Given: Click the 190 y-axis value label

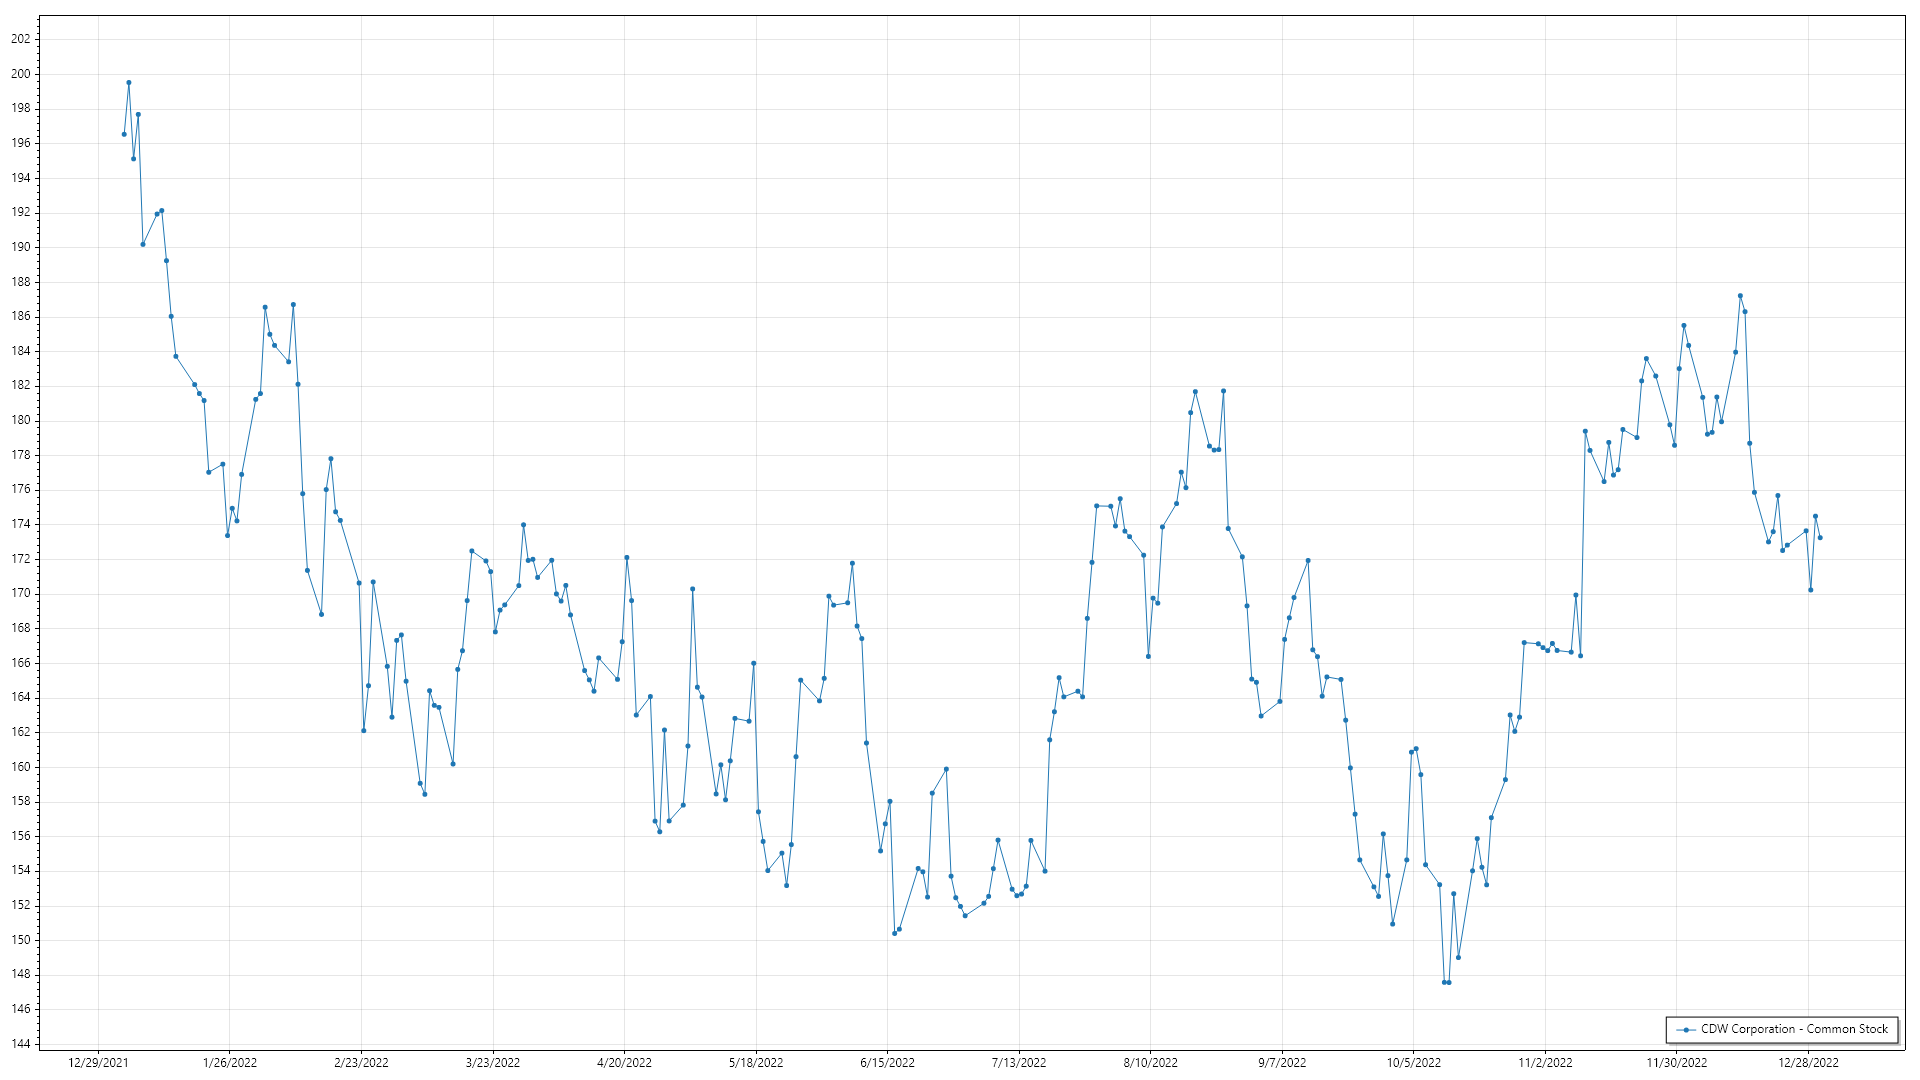Looking at the screenshot, I should coord(21,247).
